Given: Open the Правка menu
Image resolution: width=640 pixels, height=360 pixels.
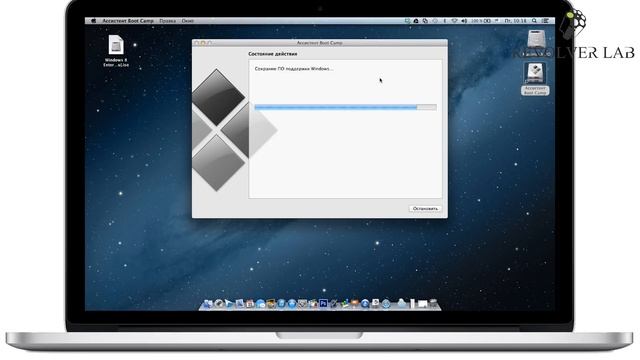Looking at the screenshot, I should tap(167, 21).
